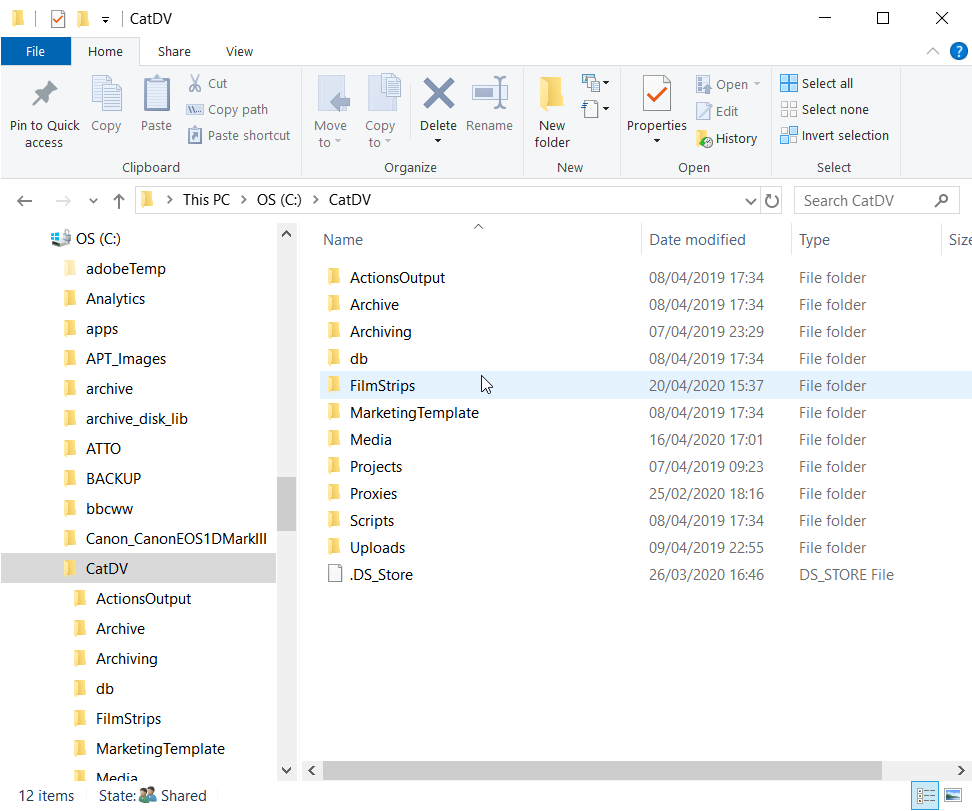Click chevron after This PC in breadcrumb
Viewport: 972px width, 811px height.
[x=244, y=200]
